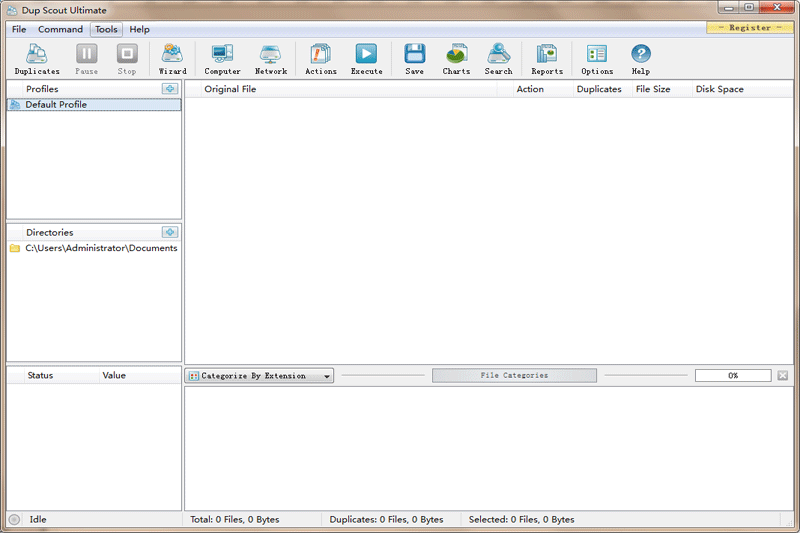Image resolution: width=800 pixels, height=533 pixels.
Task: Open the Wizard tool
Action: pyautogui.click(x=172, y=59)
